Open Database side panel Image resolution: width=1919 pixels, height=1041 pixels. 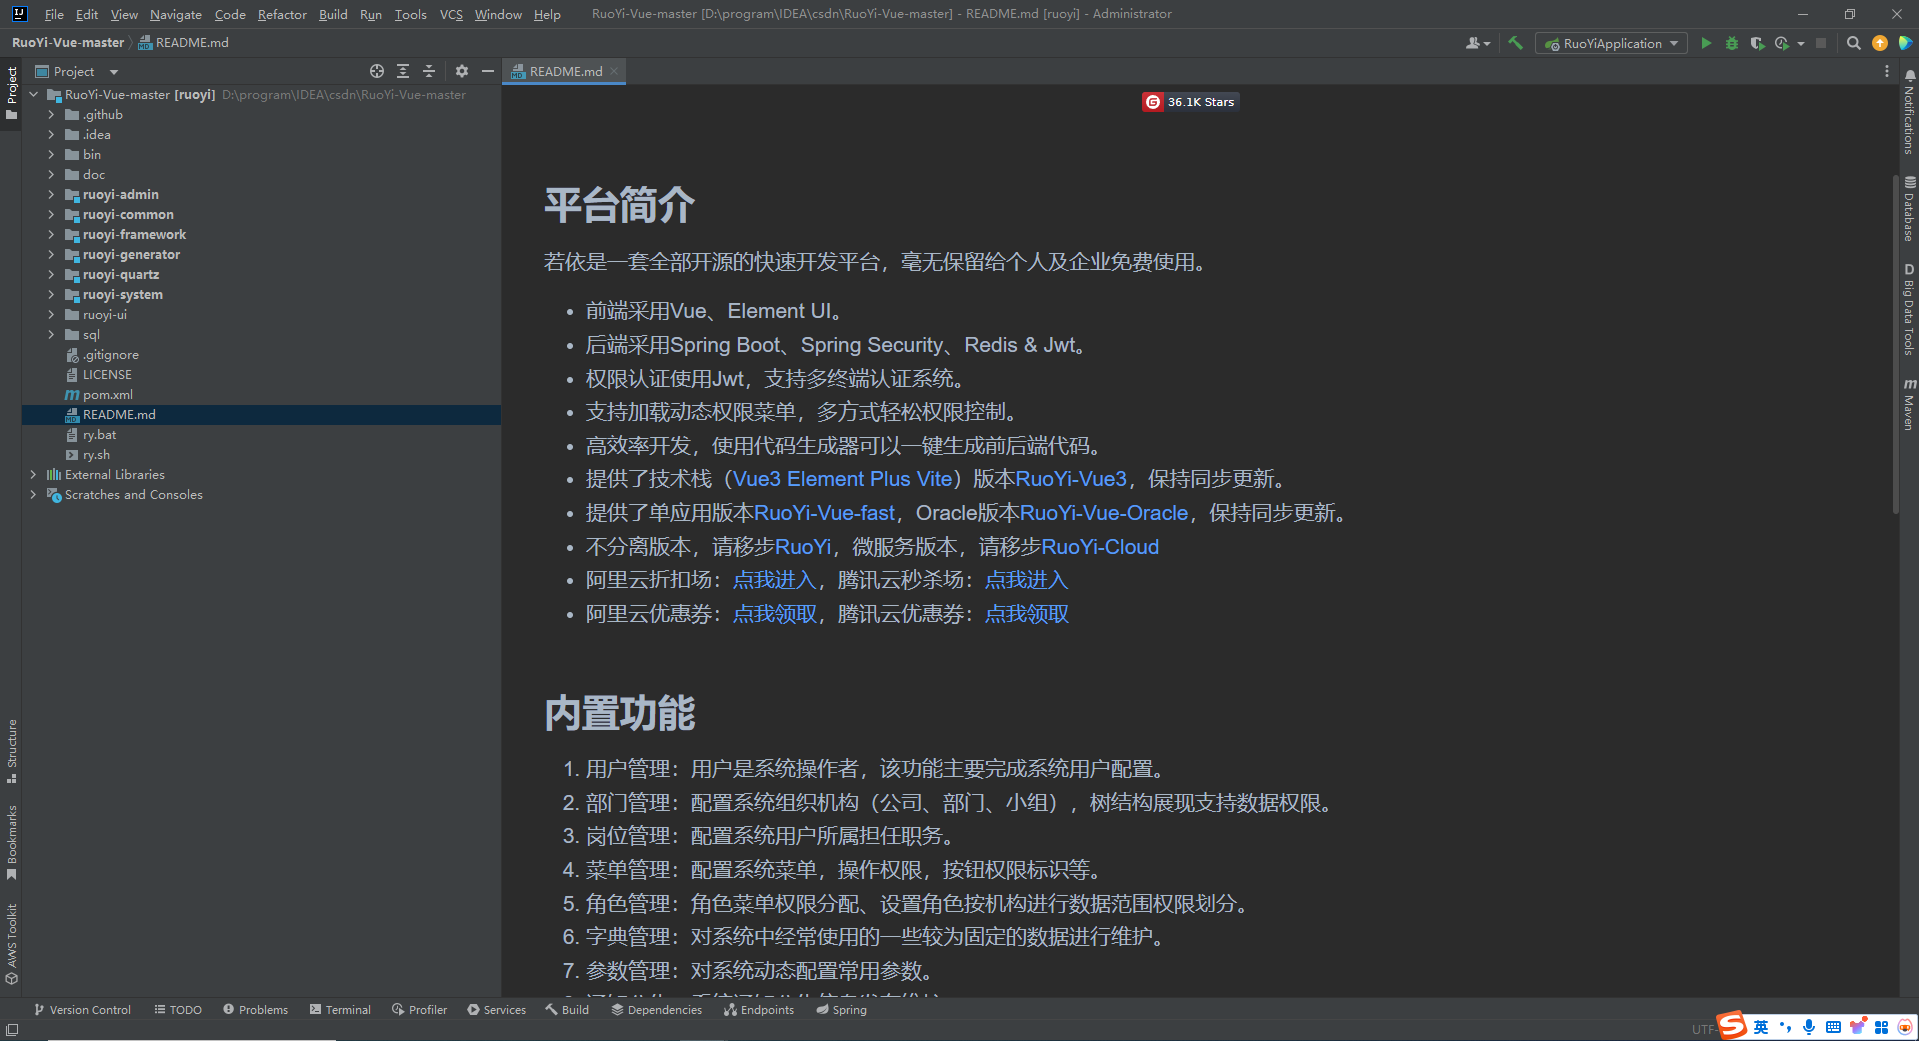1909,208
